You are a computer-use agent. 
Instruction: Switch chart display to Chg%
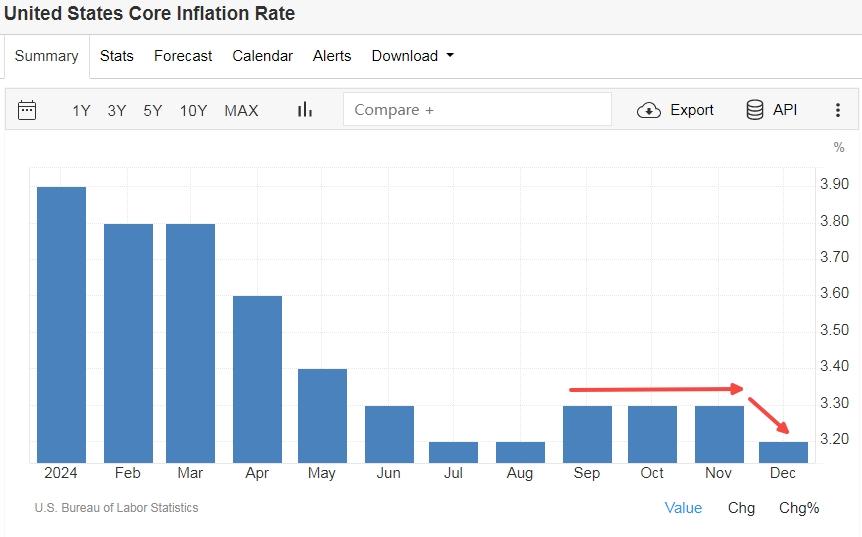coord(799,508)
